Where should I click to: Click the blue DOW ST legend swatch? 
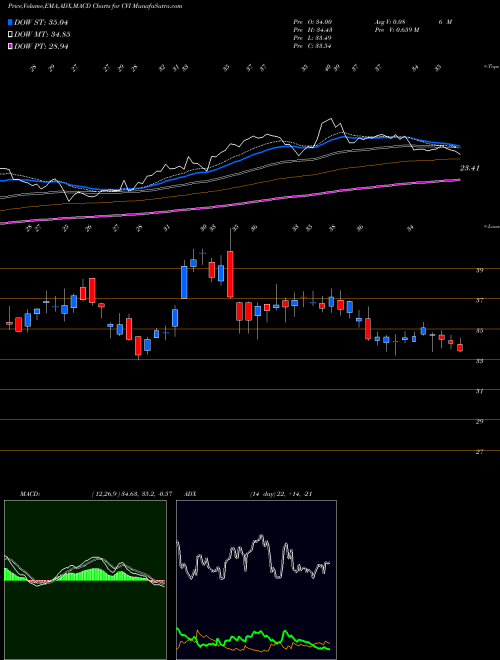[11, 22]
